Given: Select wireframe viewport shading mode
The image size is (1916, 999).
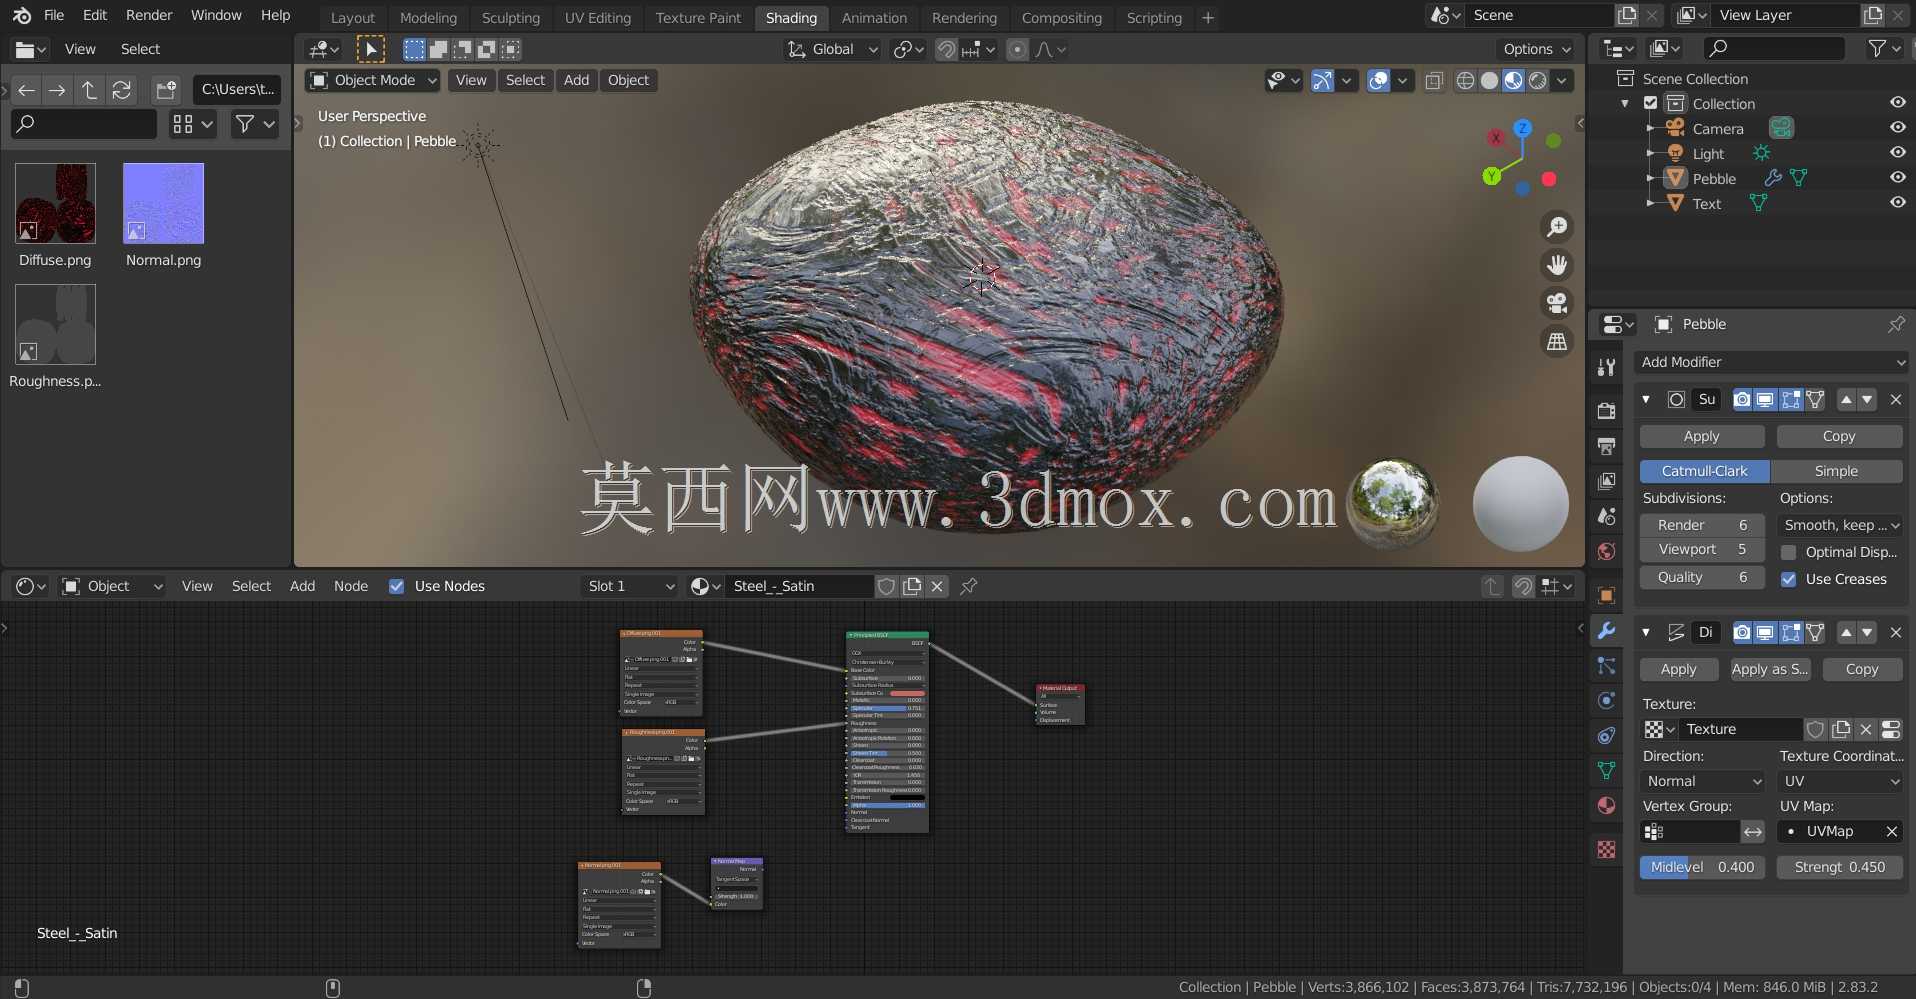Looking at the screenshot, I should tap(1465, 81).
